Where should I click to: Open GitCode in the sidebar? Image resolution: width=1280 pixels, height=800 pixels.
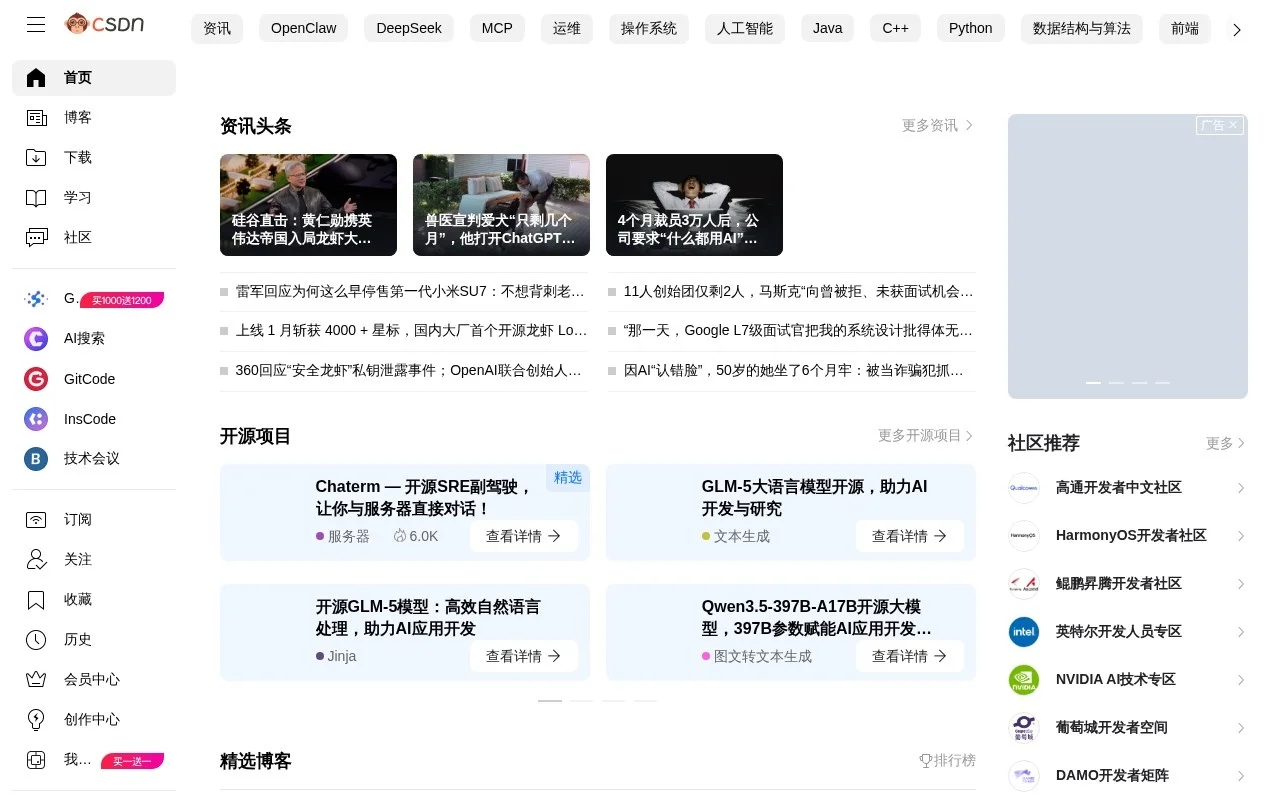[88, 379]
